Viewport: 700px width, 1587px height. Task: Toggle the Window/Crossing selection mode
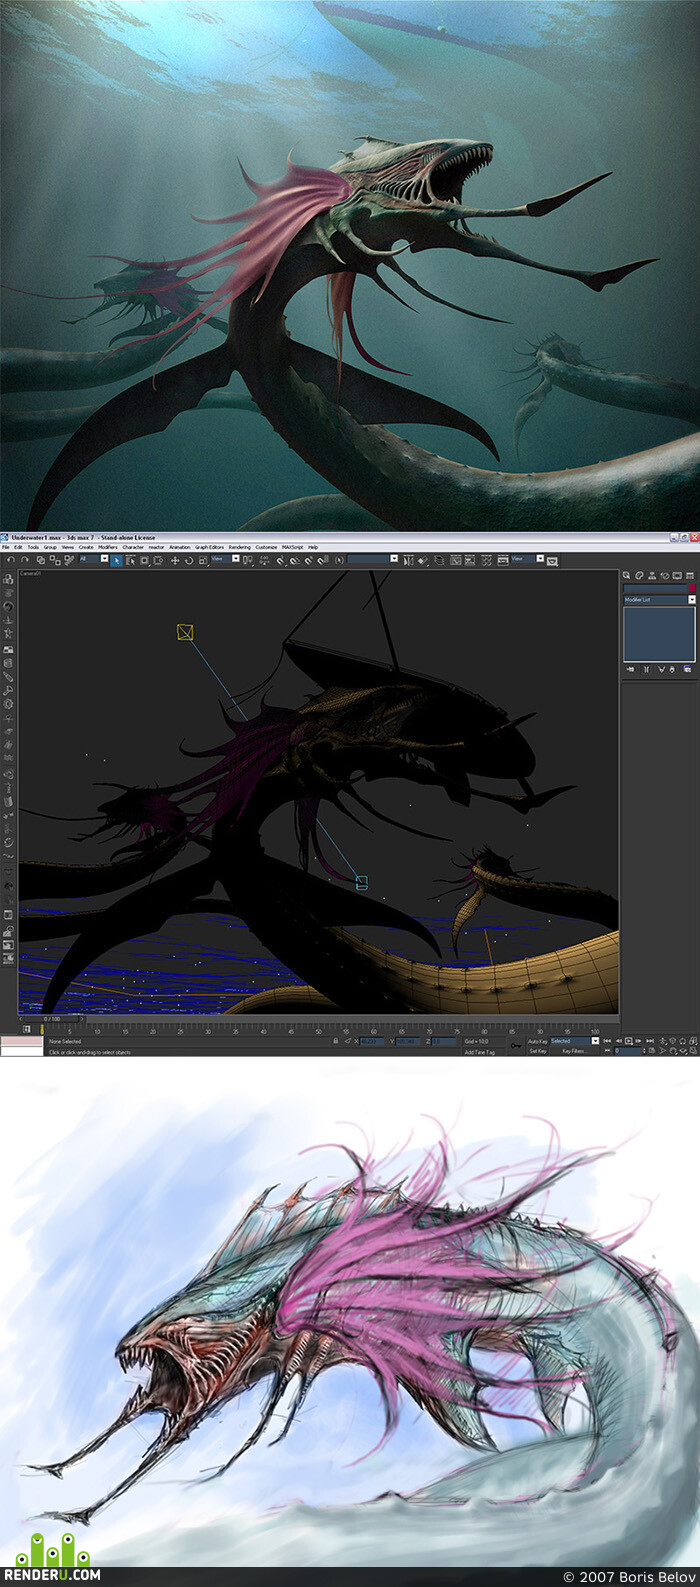click(159, 560)
